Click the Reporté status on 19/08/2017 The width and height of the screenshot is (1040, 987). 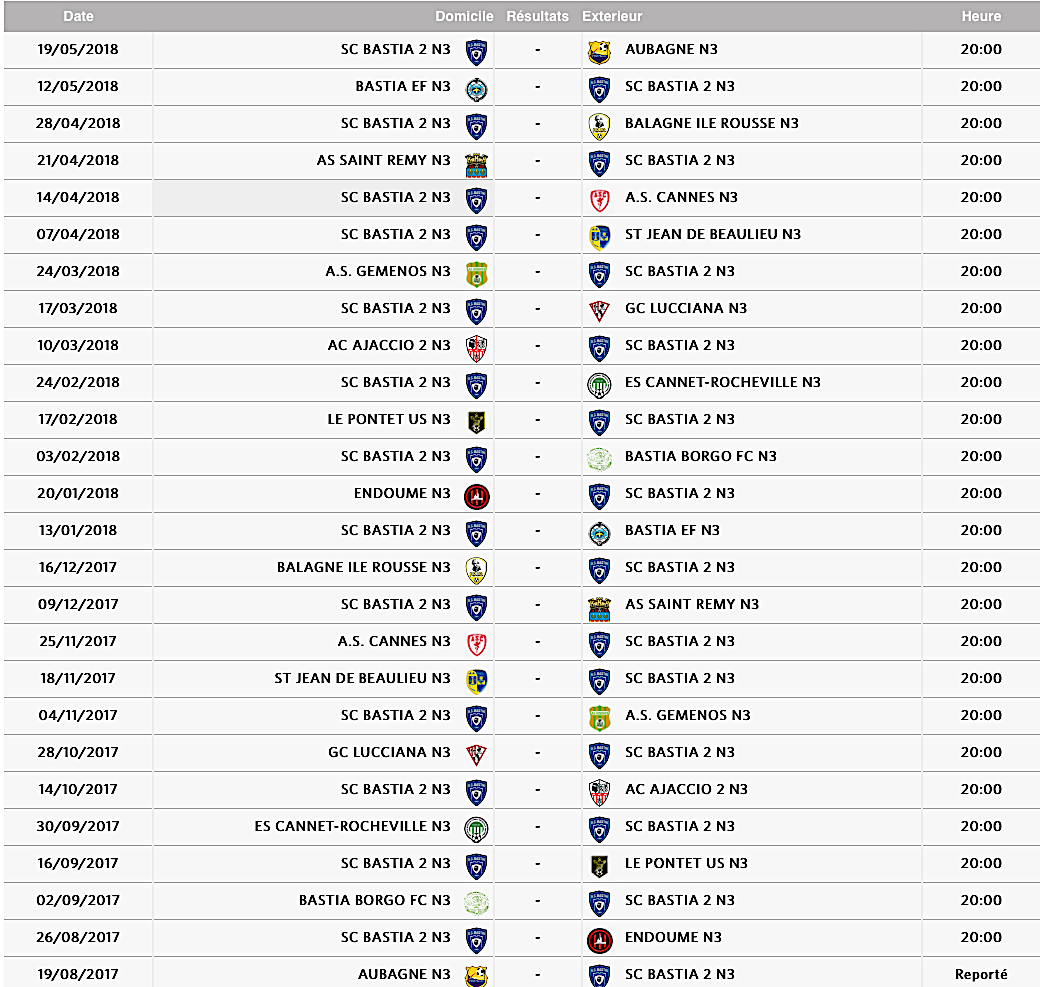(981, 974)
